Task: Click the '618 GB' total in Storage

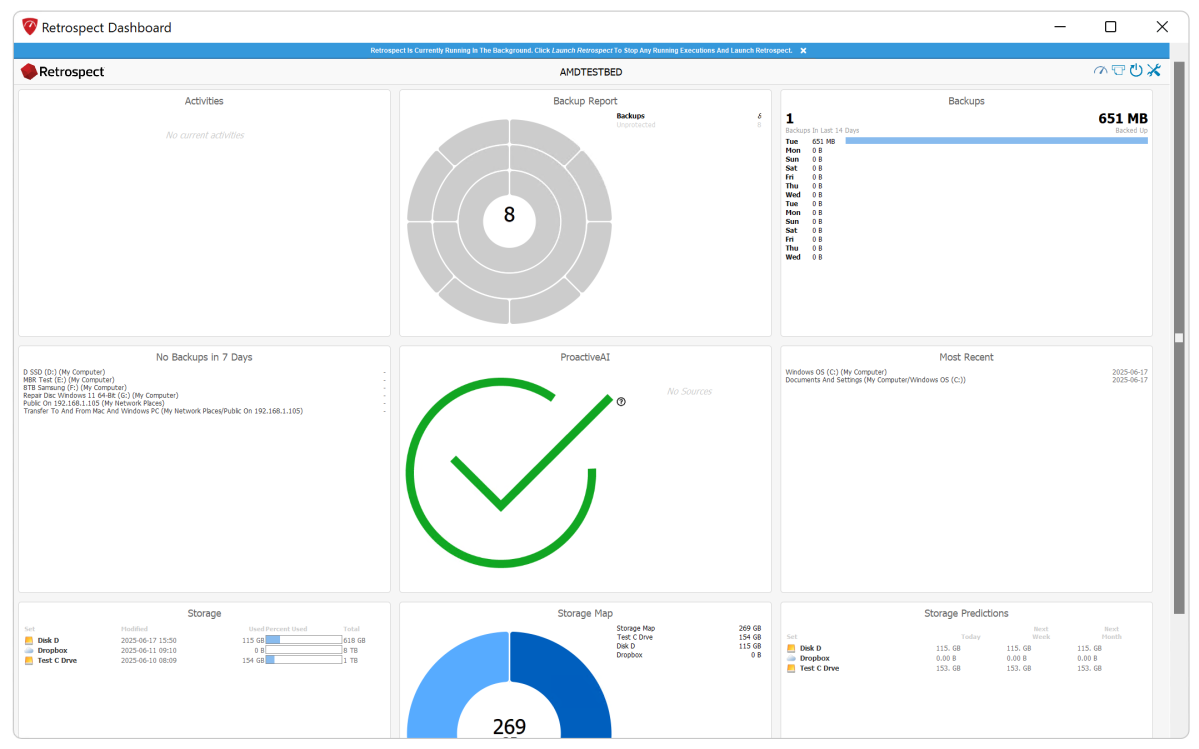Action: click(x=354, y=640)
